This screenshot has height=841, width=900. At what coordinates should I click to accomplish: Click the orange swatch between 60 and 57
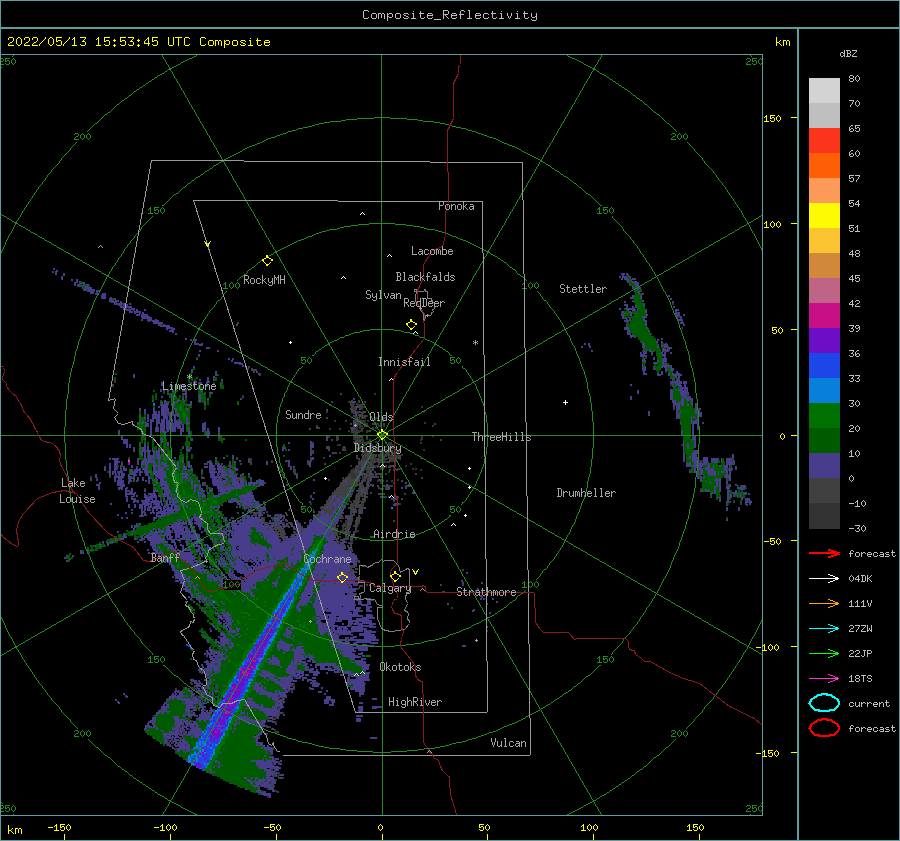(x=824, y=166)
